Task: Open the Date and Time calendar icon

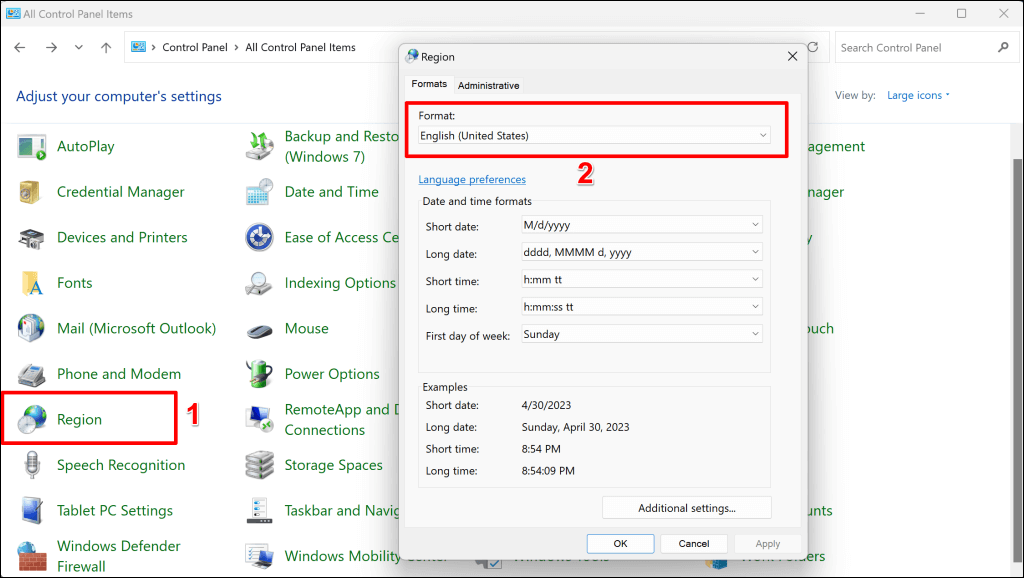Action: pos(259,192)
